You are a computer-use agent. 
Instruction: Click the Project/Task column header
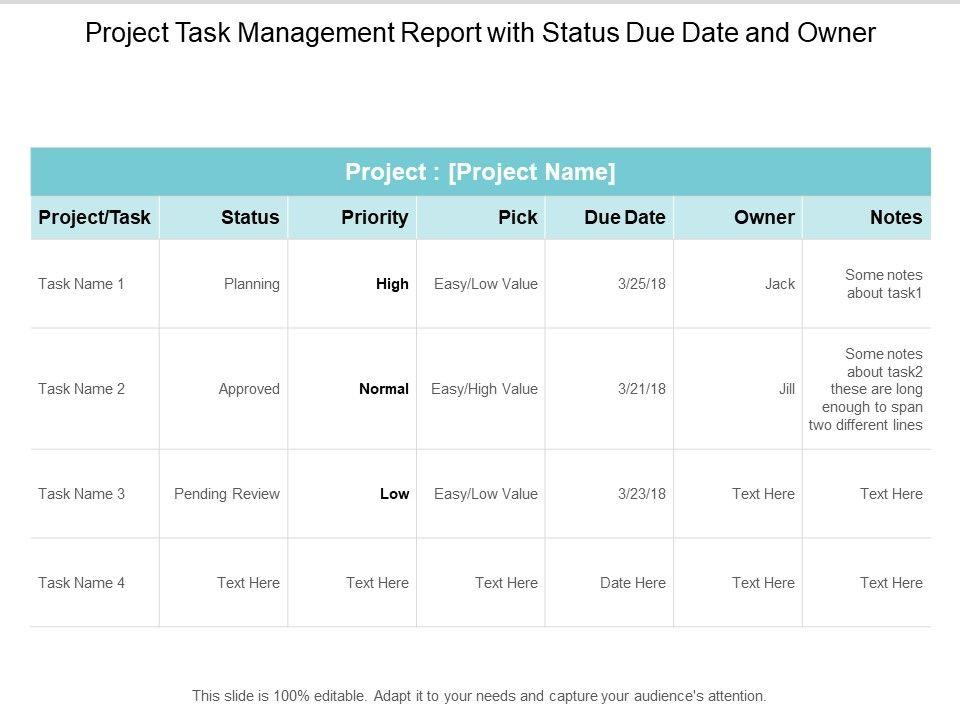click(x=94, y=217)
